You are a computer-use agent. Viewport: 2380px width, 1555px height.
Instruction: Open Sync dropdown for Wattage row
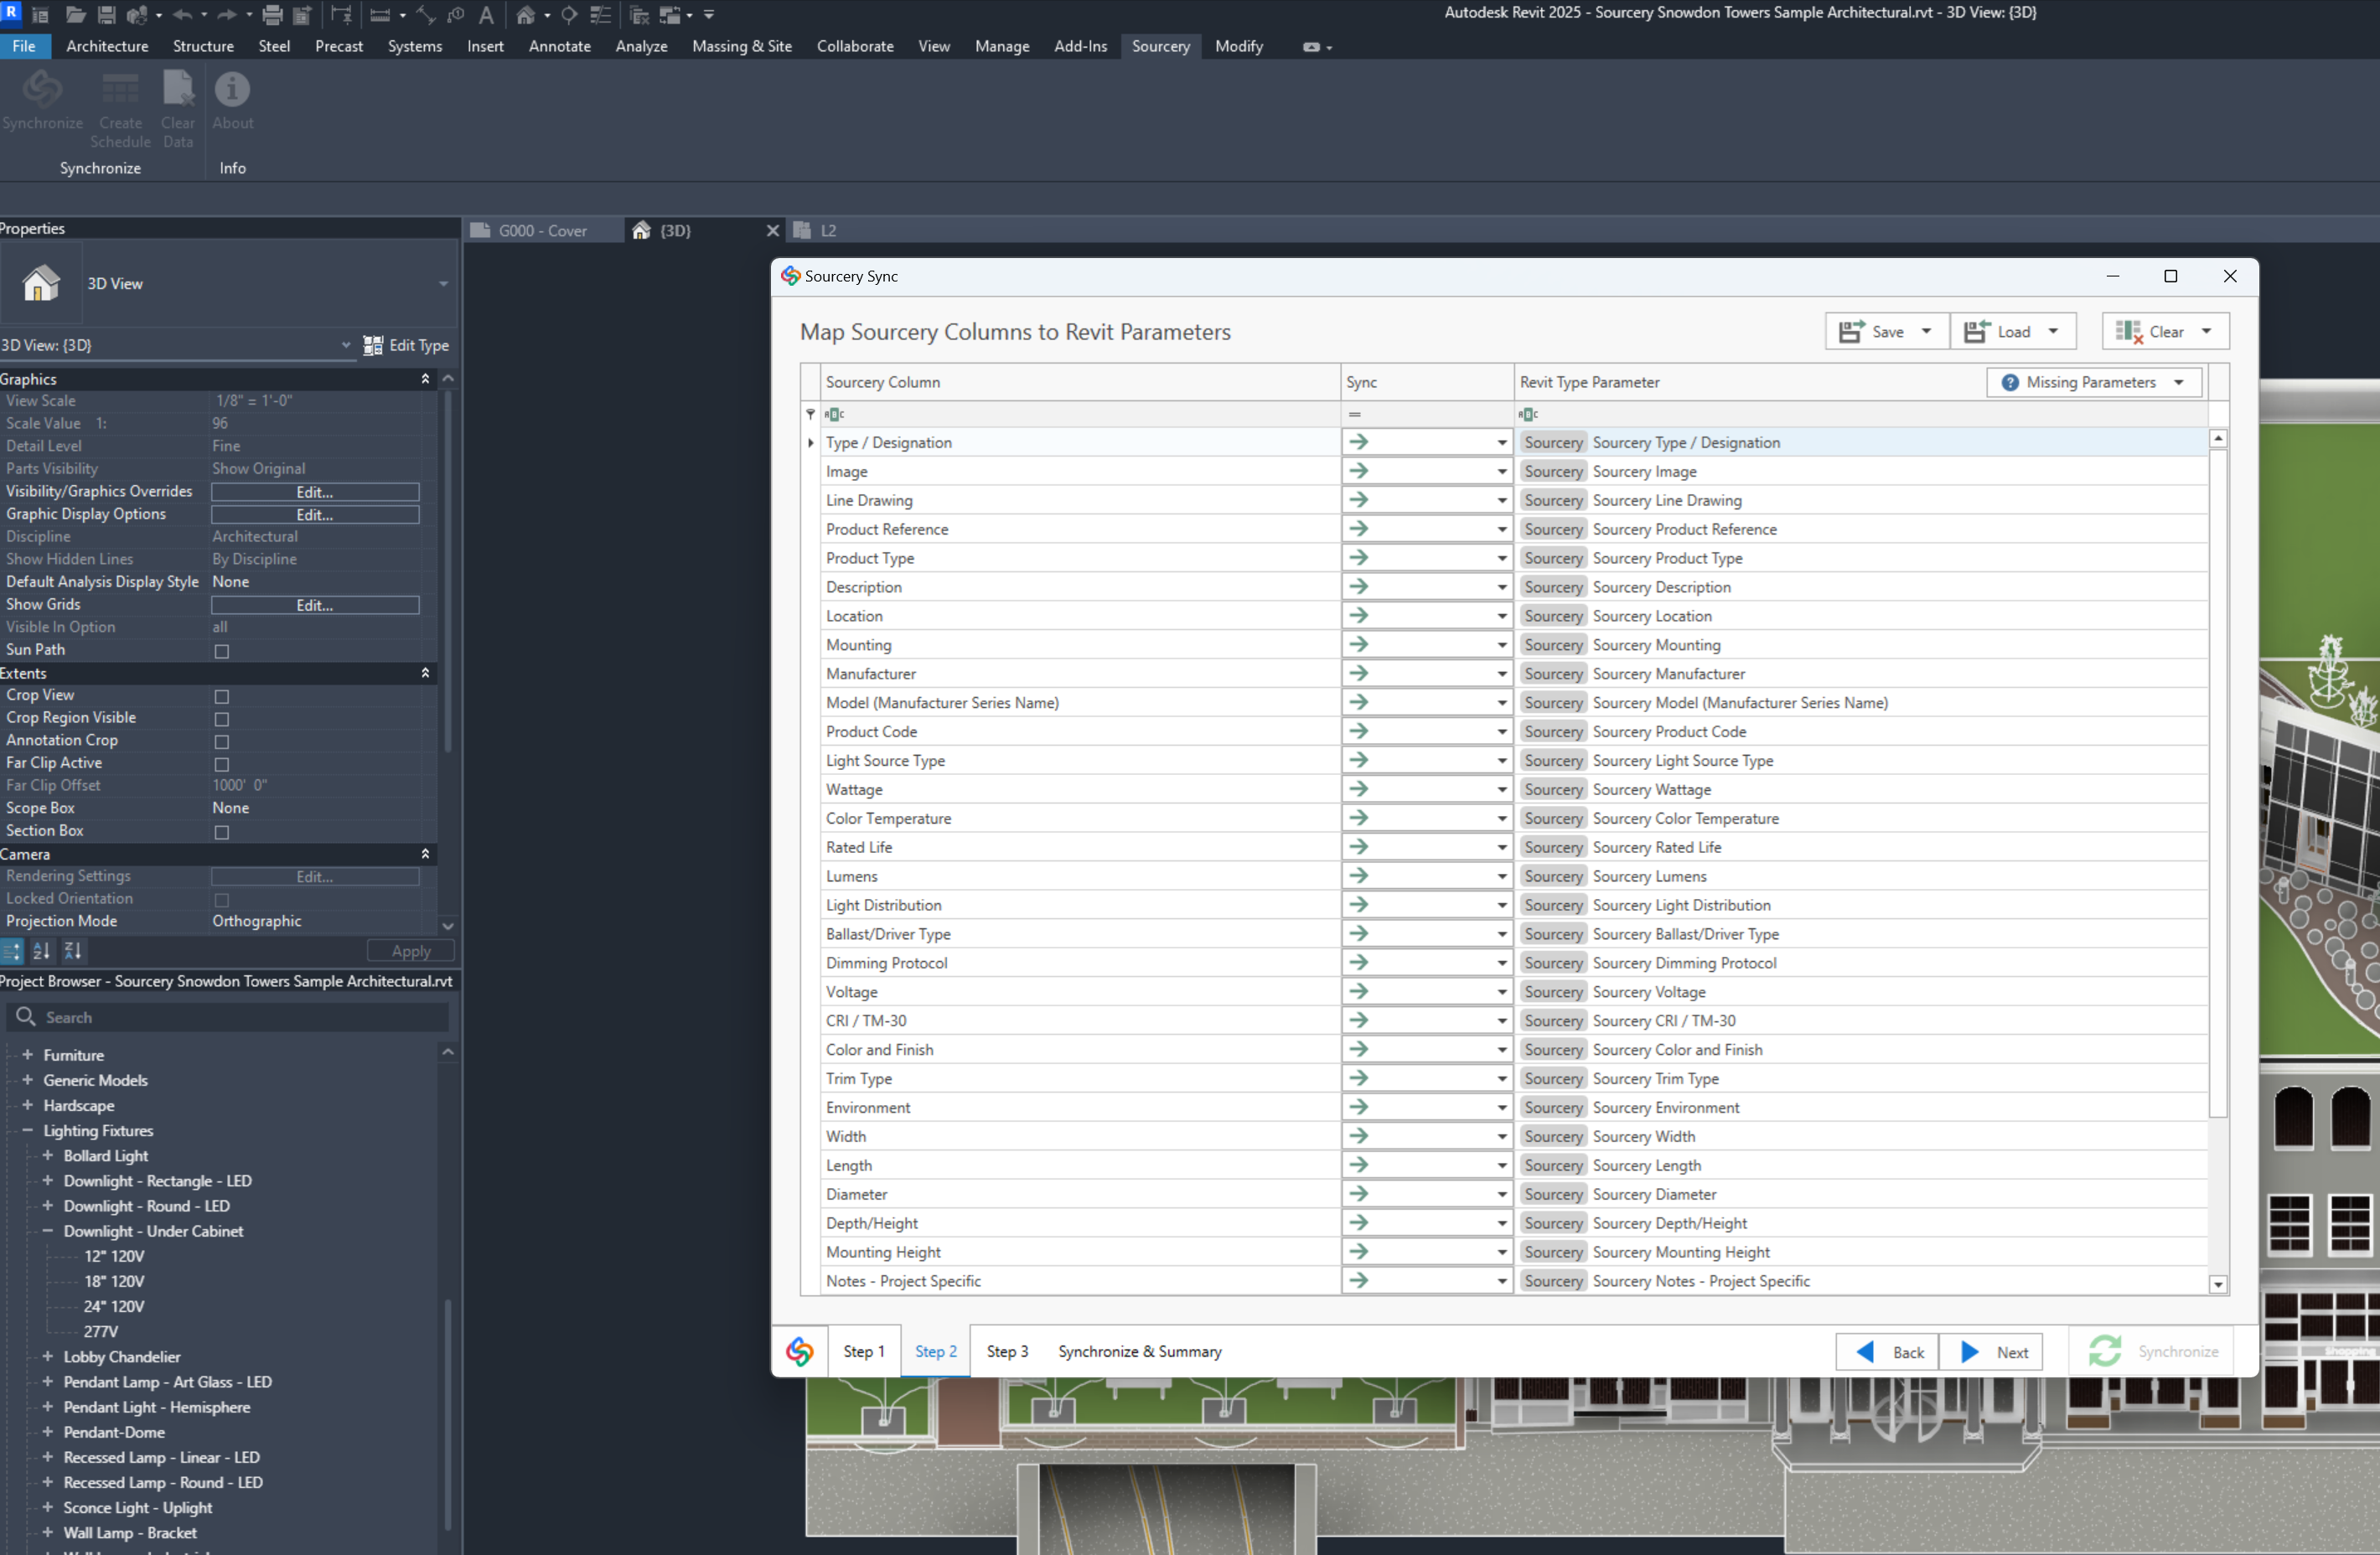point(1501,790)
